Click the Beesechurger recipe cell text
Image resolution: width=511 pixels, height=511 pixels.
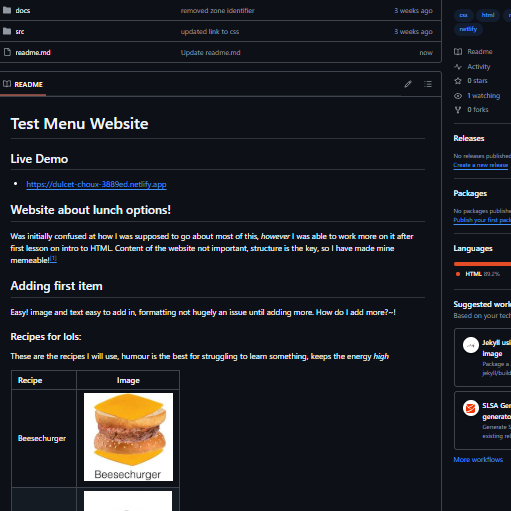pos(42,438)
